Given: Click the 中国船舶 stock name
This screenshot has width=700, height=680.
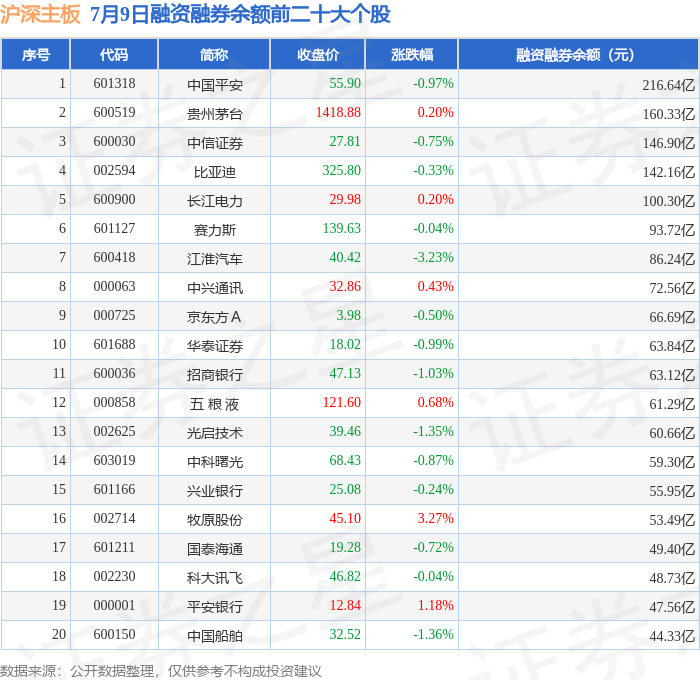Looking at the screenshot, I should click(215, 636).
